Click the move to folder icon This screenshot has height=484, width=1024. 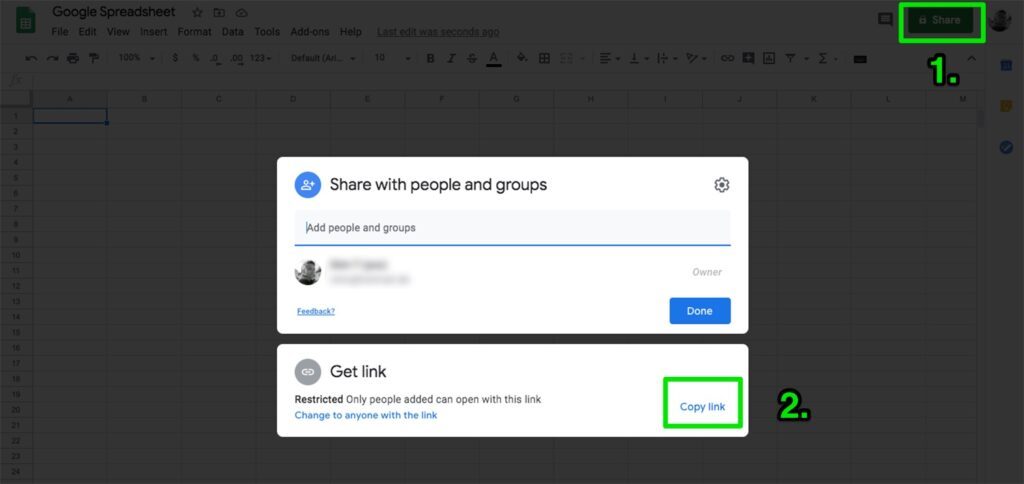click(219, 12)
